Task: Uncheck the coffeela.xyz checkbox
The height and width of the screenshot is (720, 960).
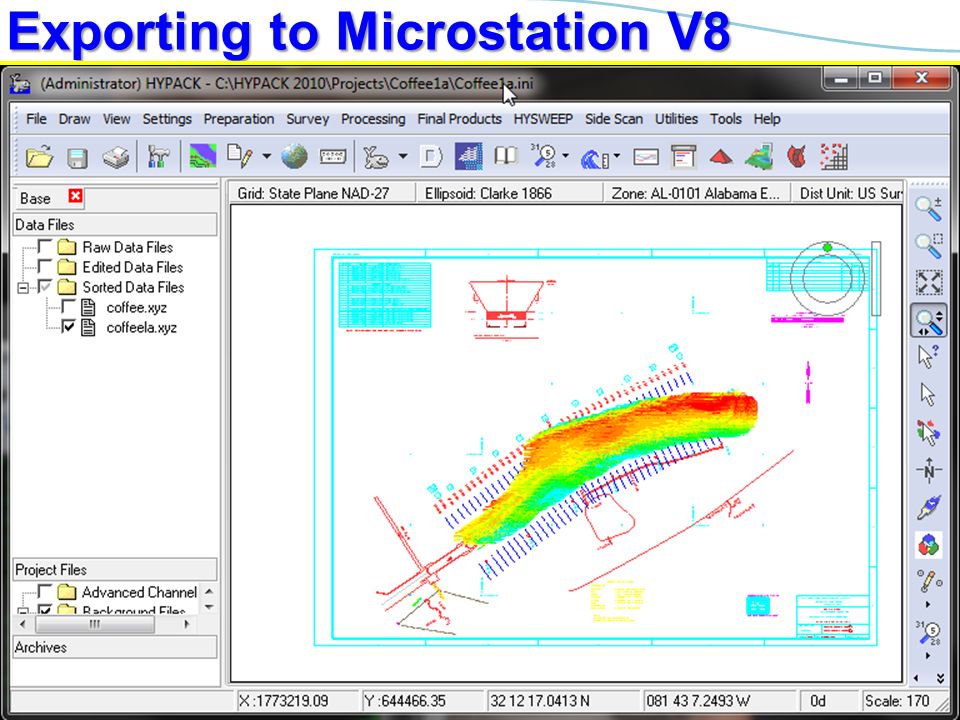Action: click(69, 326)
